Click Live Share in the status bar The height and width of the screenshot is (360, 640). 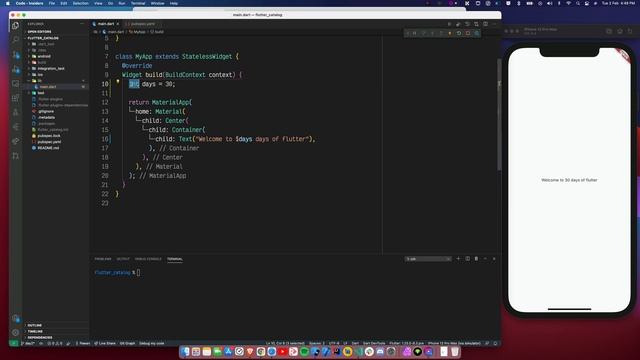pyautogui.click(x=105, y=343)
